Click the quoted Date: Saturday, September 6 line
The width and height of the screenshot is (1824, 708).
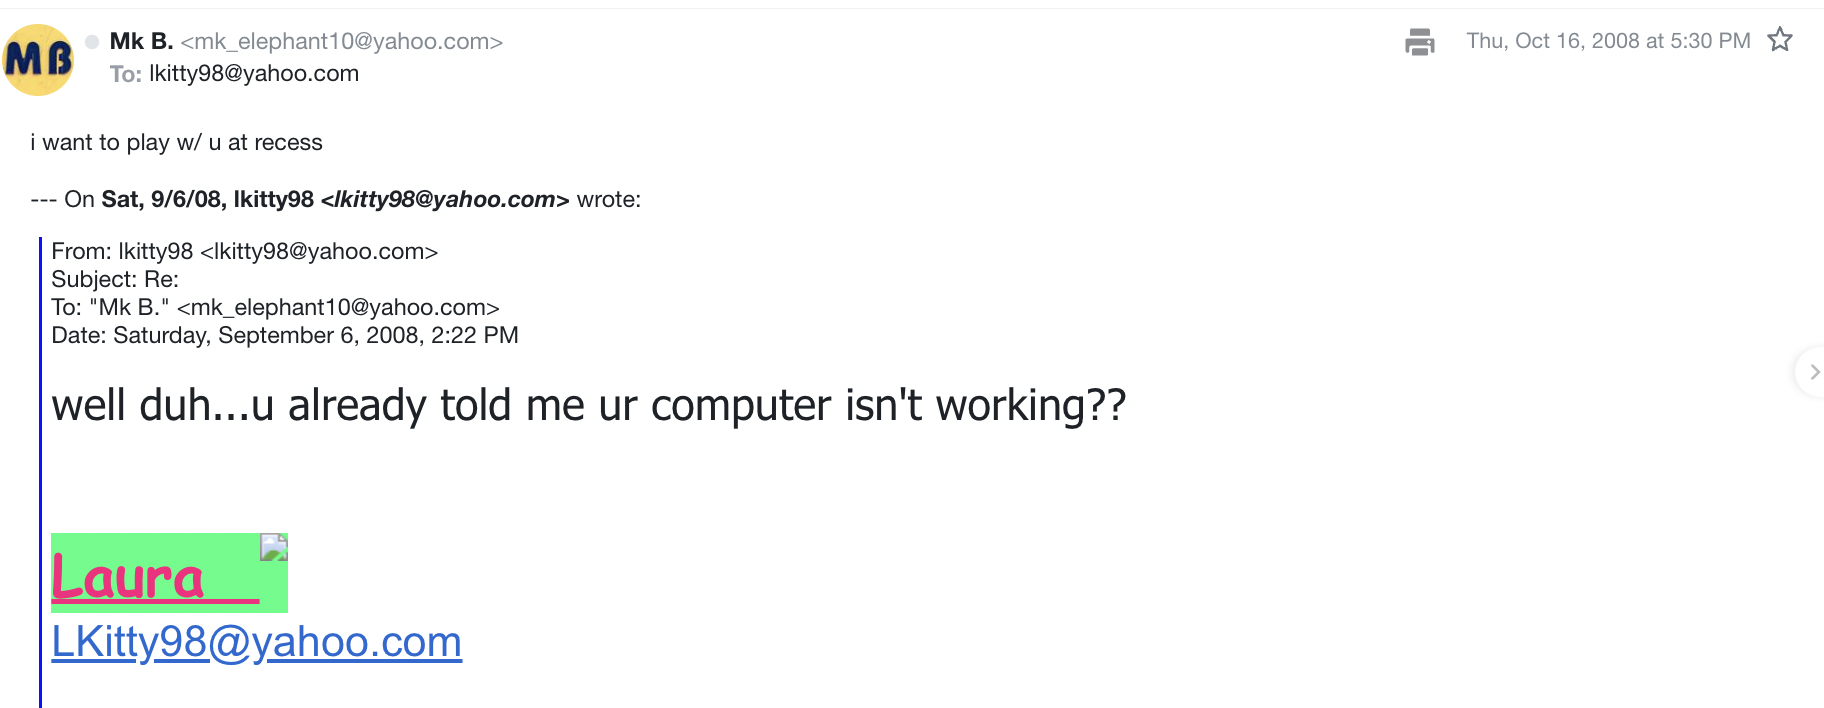pos(284,335)
